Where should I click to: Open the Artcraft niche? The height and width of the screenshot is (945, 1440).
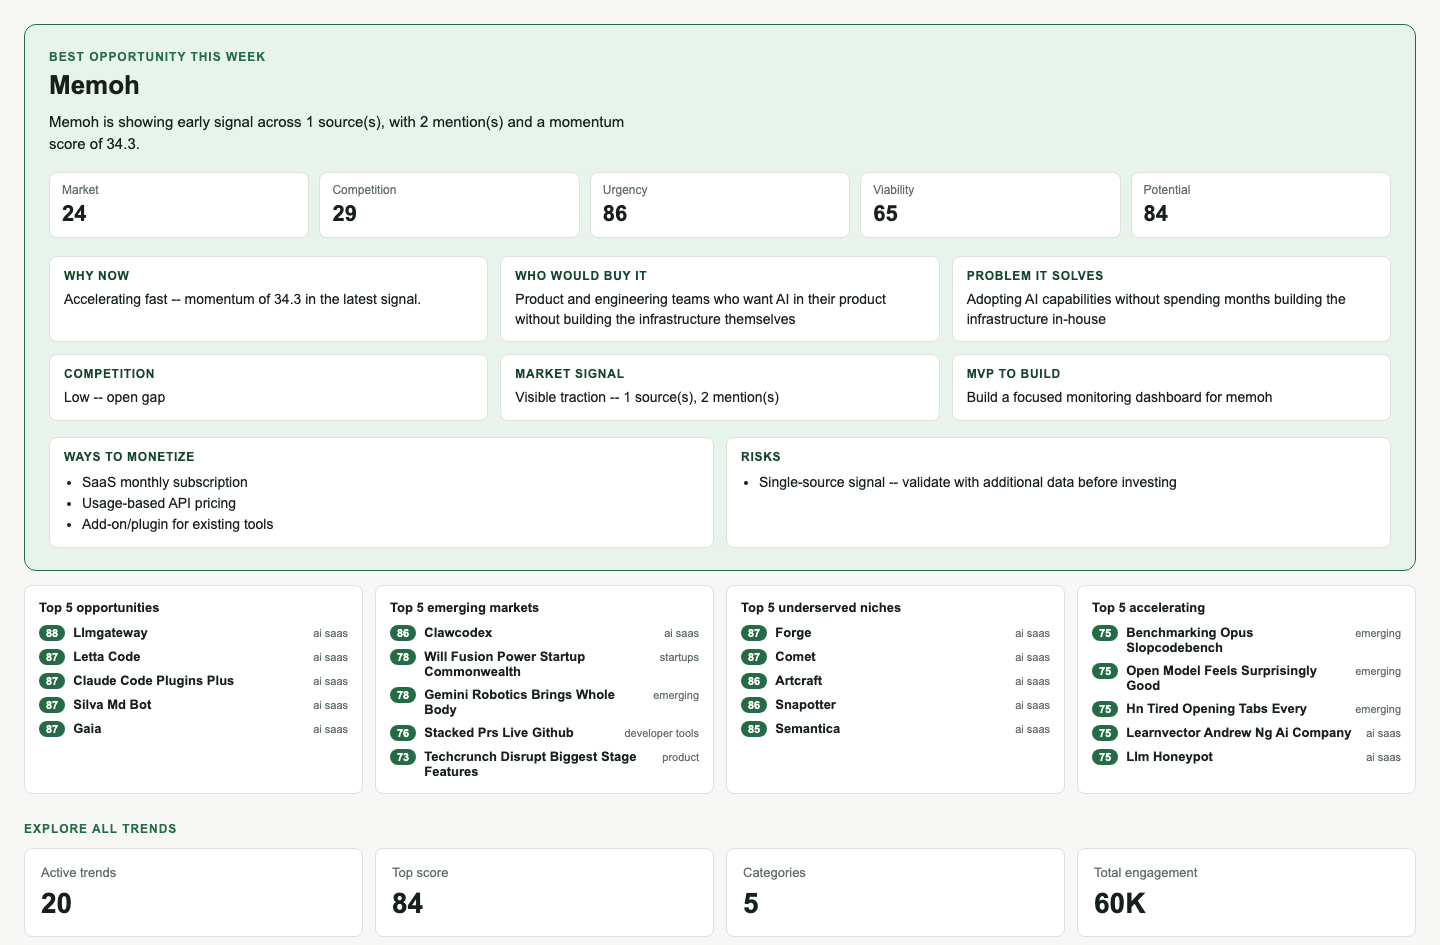895,681
